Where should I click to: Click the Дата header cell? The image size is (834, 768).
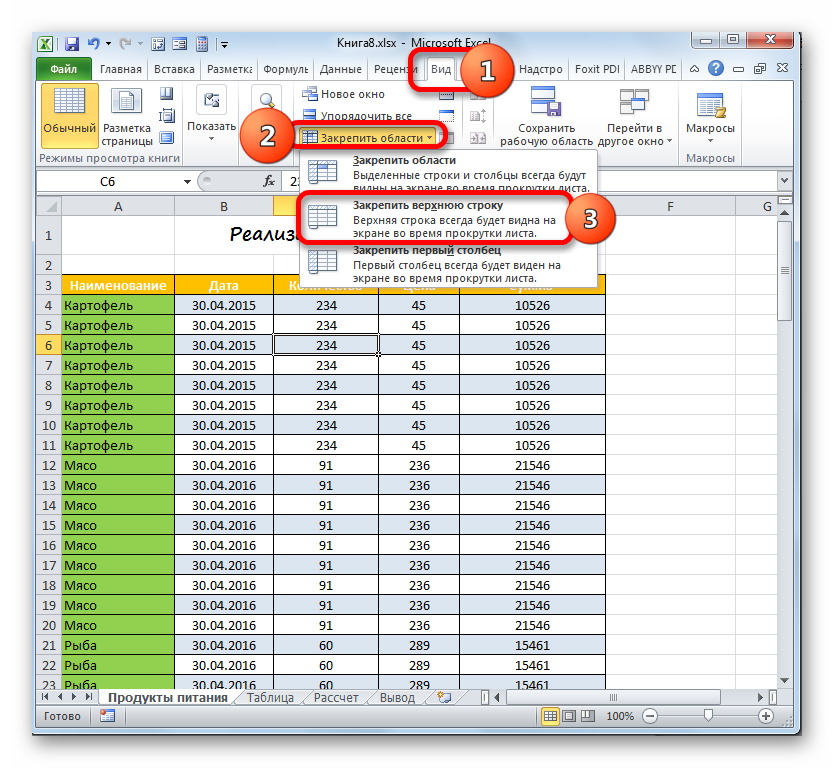pyautogui.click(x=223, y=285)
